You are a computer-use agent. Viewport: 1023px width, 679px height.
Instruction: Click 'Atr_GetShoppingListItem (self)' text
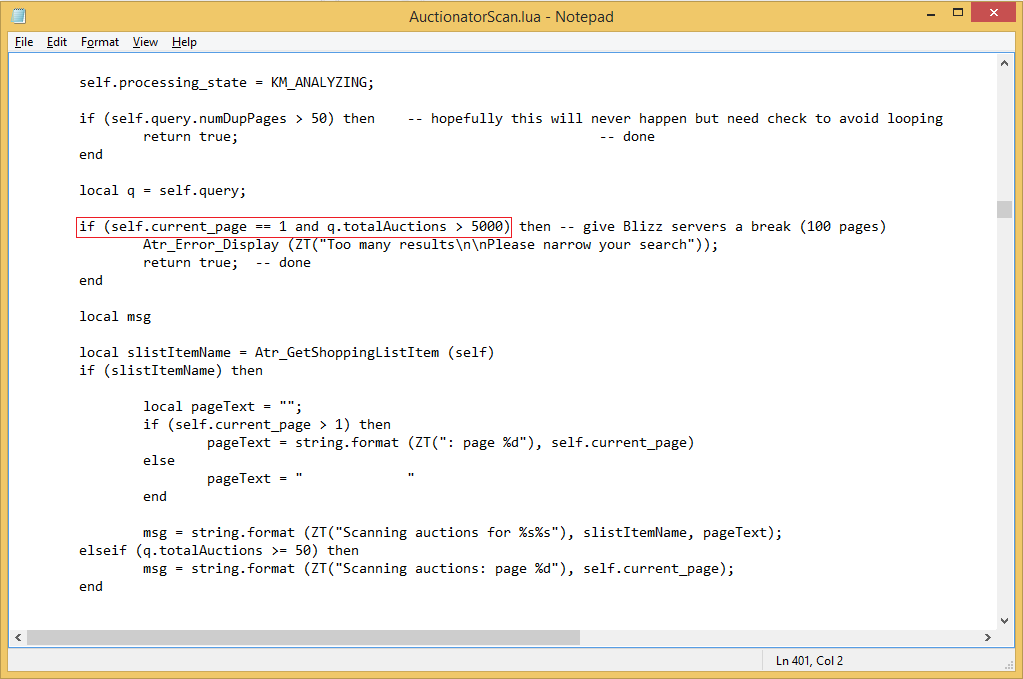pyautogui.click(x=374, y=353)
